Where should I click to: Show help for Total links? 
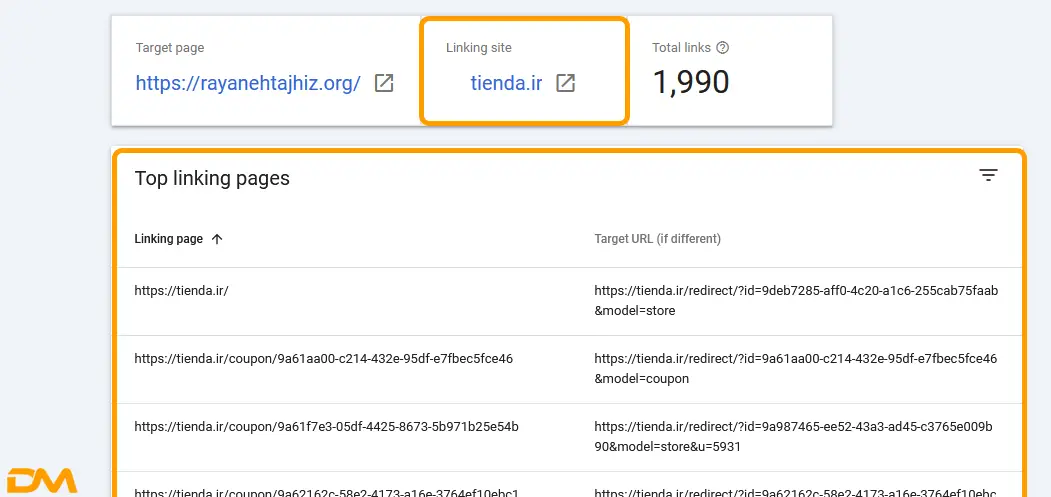tap(723, 47)
